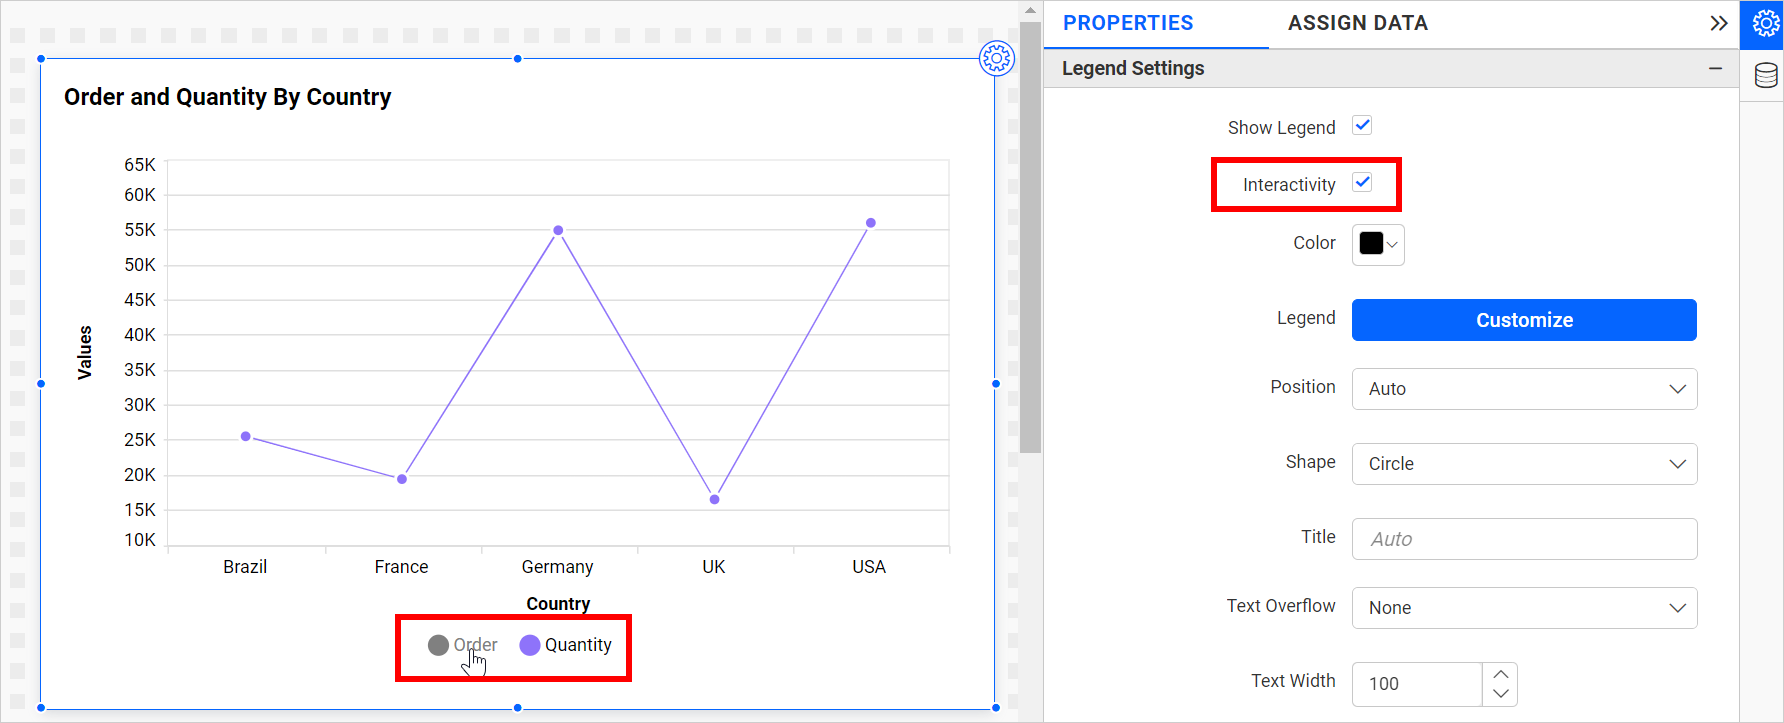Uncheck the Show Legend checkbox

pos(1362,126)
